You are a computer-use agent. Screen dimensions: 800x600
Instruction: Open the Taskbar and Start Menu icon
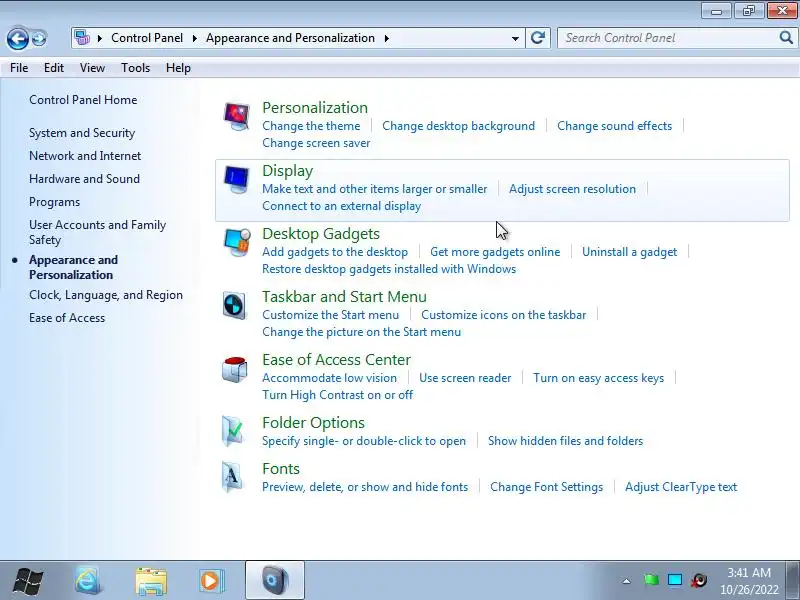click(x=235, y=305)
